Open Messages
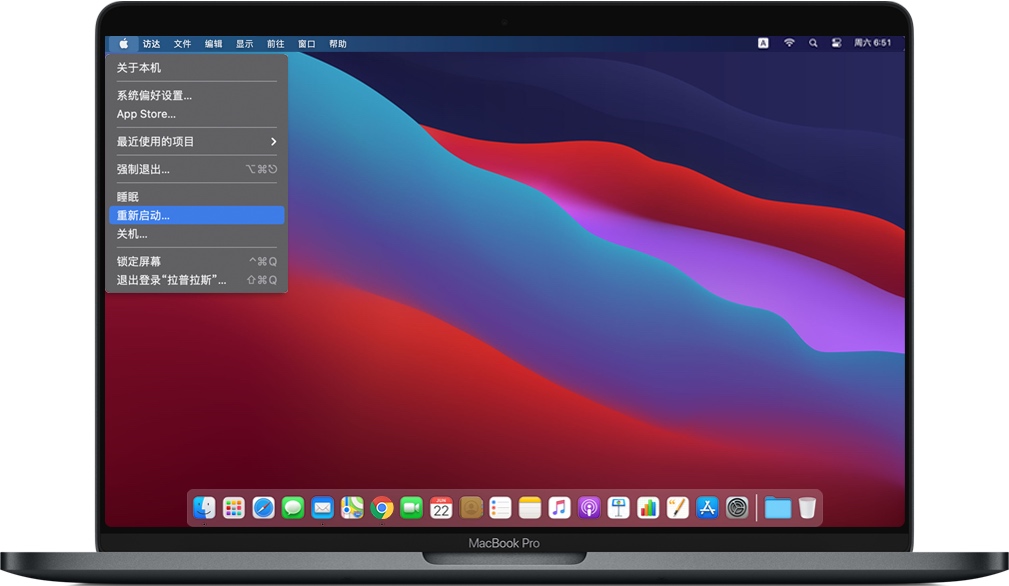The width and height of the screenshot is (1009, 586). pyautogui.click(x=292, y=507)
